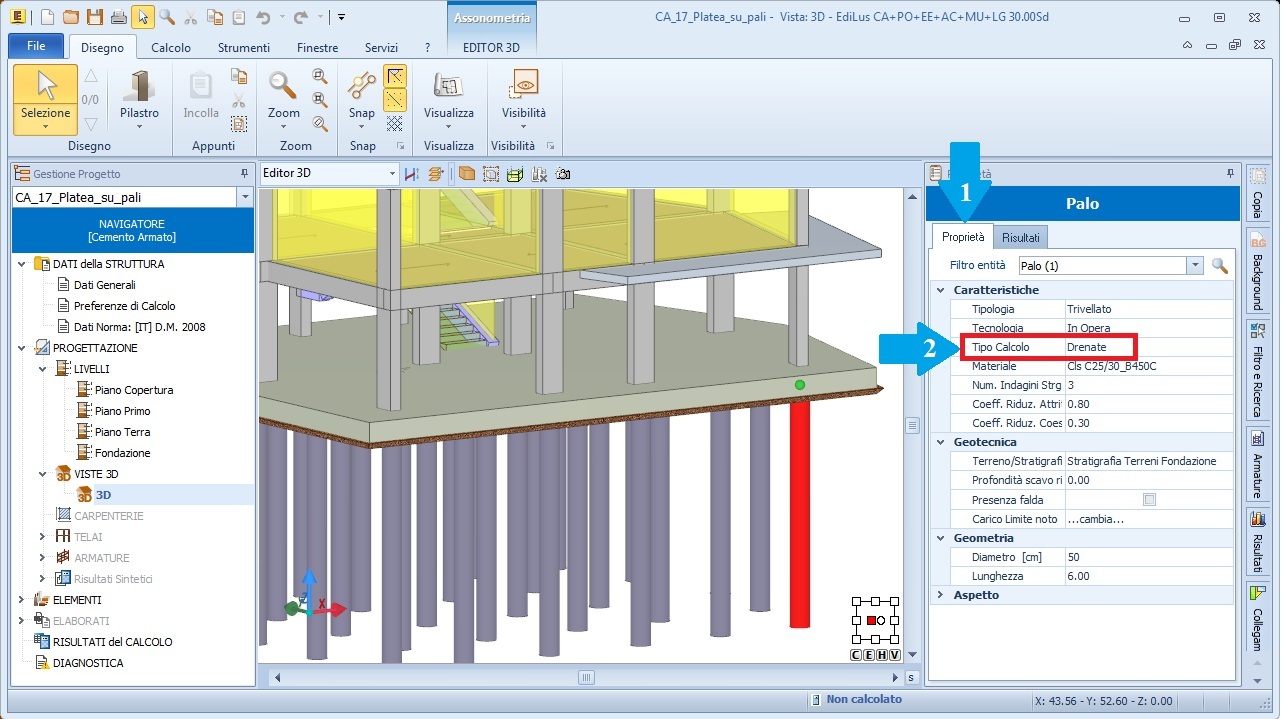Viewport: 1281px width, 719px height.
Task: Open the Editor 3D view dropdown
Action: (392, 173)
